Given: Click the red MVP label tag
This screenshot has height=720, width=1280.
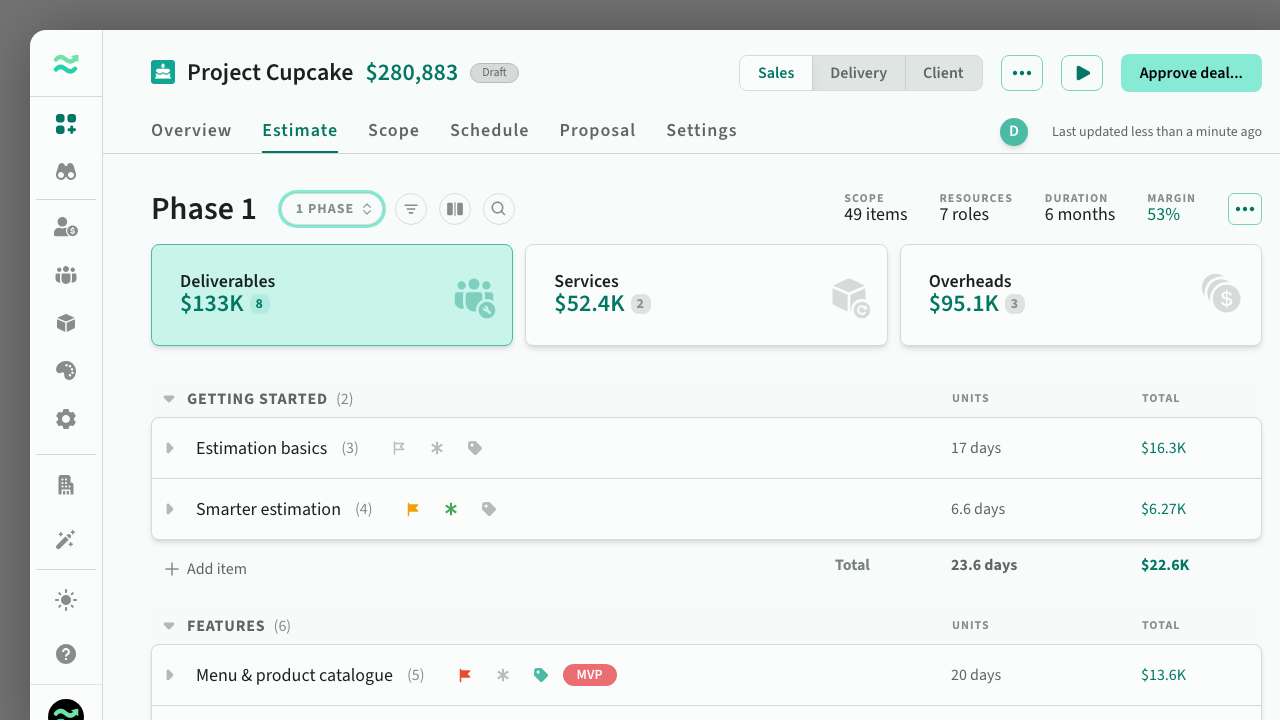Looking at the screenshot, I should coord(589,675).
